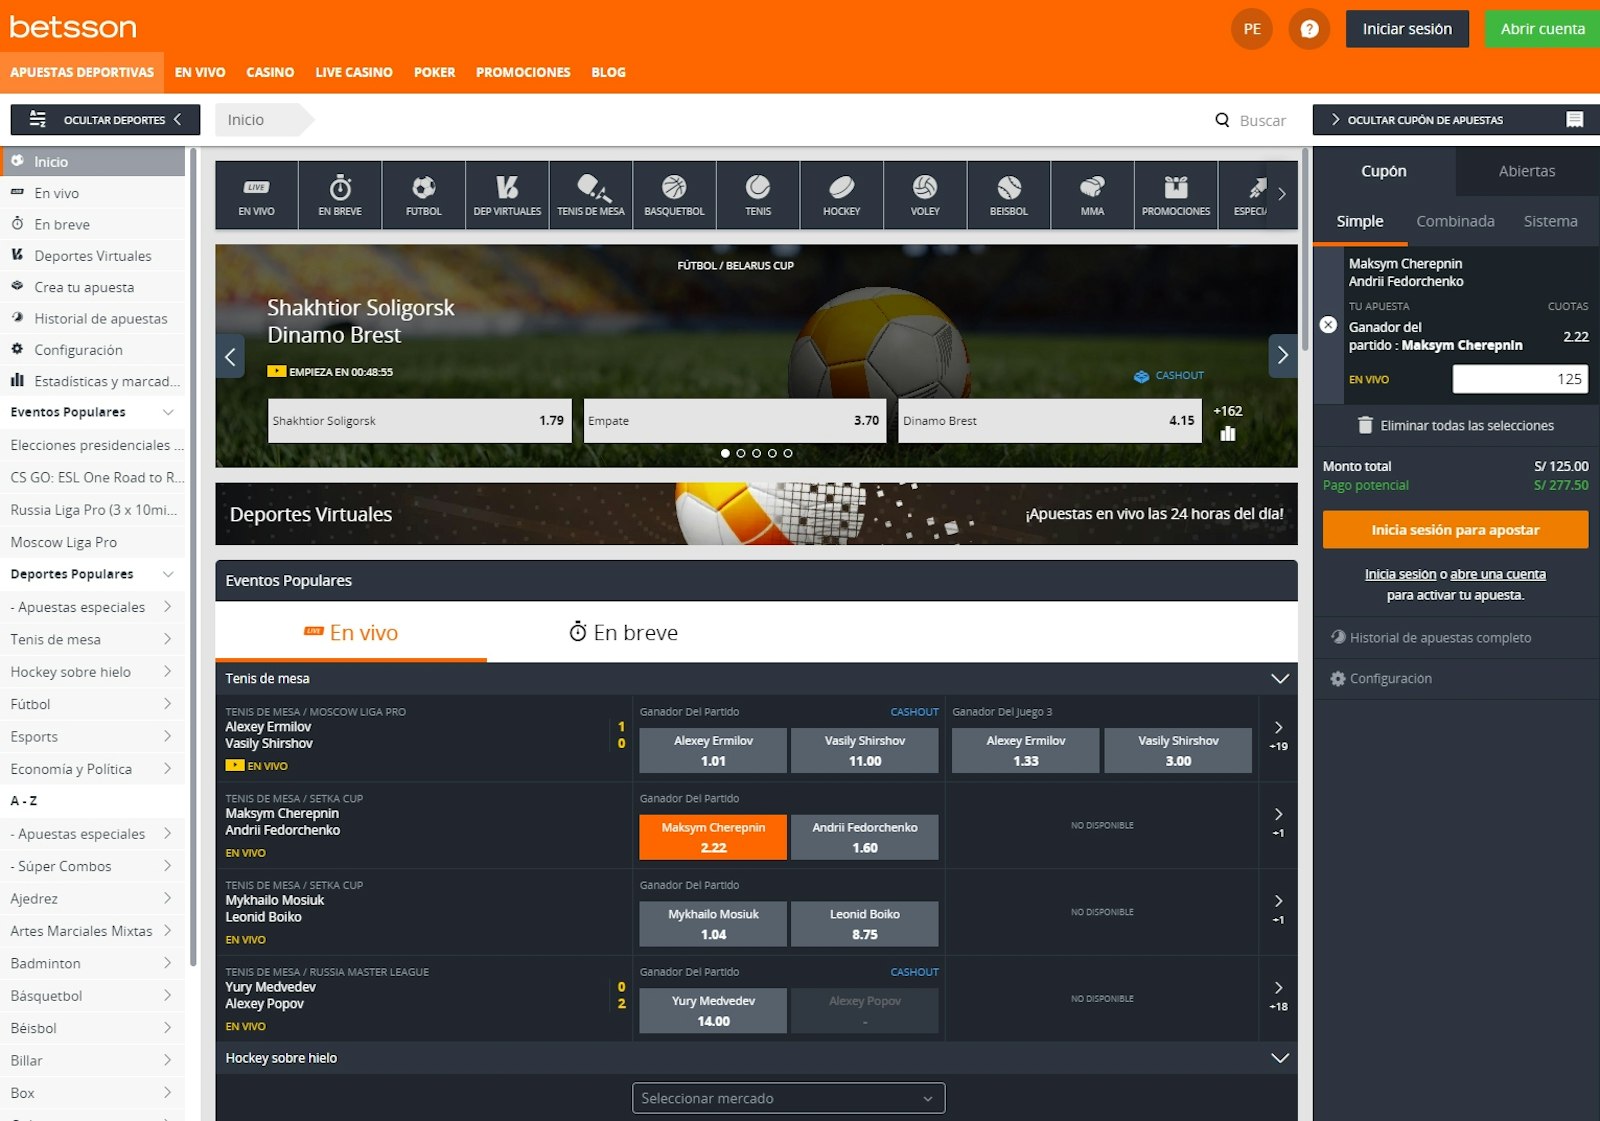Open the En breve tab in Eventos Populares
This screenshot has width=1600, height=1121.
(x=623, y=632)
